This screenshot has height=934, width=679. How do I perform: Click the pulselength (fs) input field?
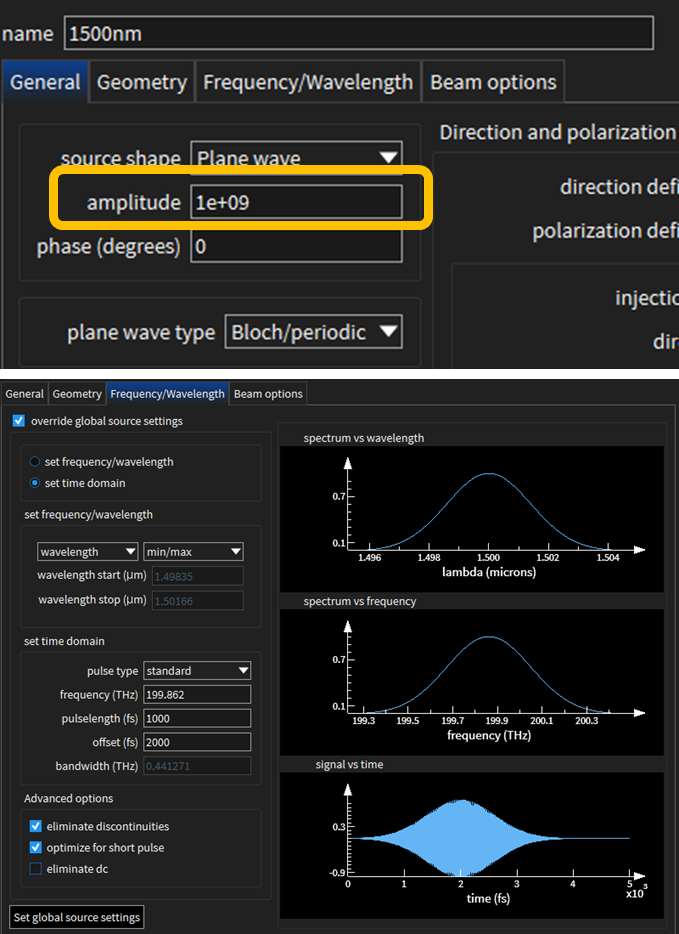click(197, 718)
